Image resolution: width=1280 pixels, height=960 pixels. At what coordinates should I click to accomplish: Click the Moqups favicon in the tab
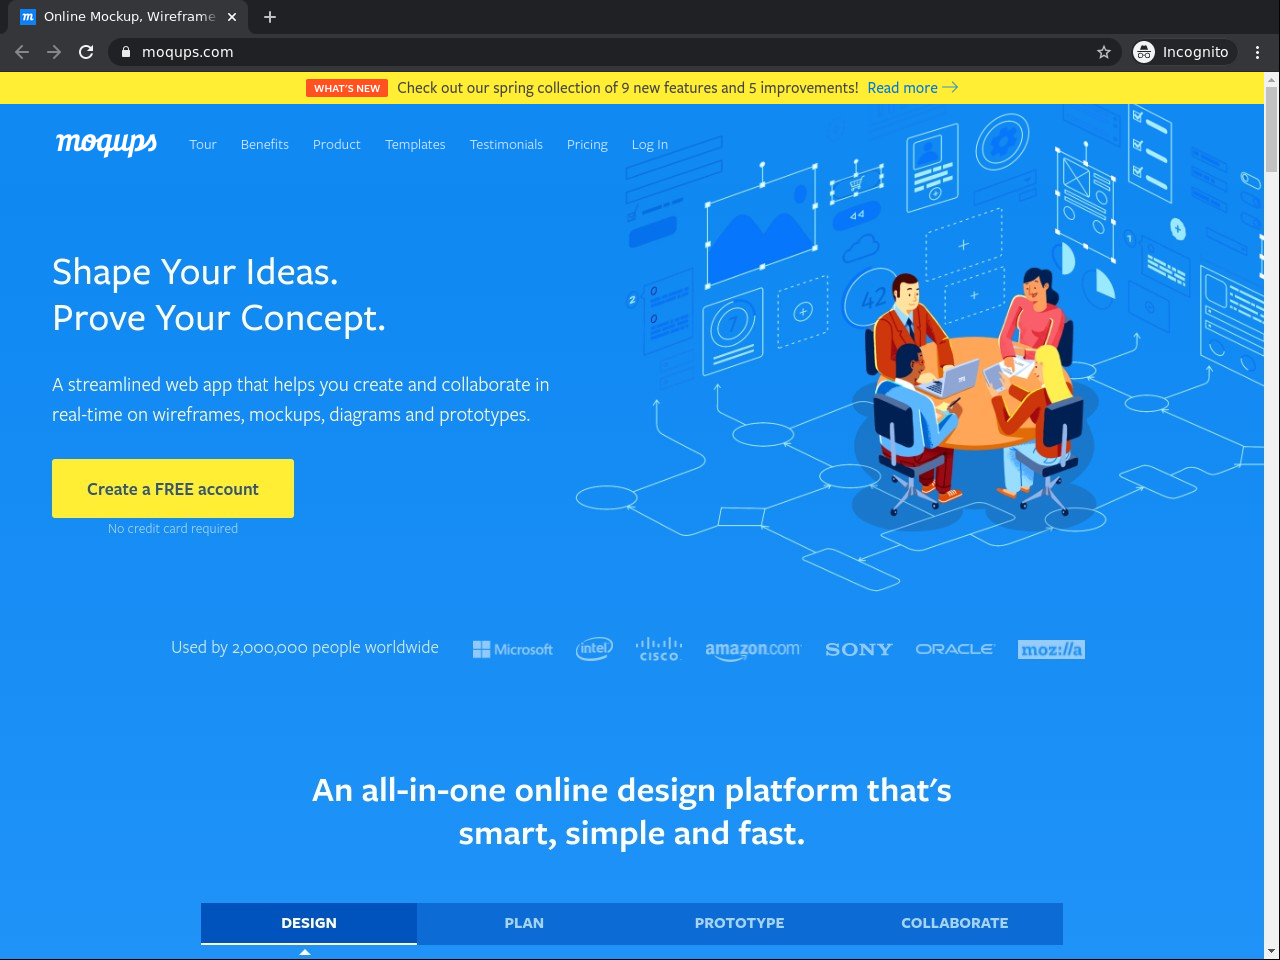coord(28,17)
